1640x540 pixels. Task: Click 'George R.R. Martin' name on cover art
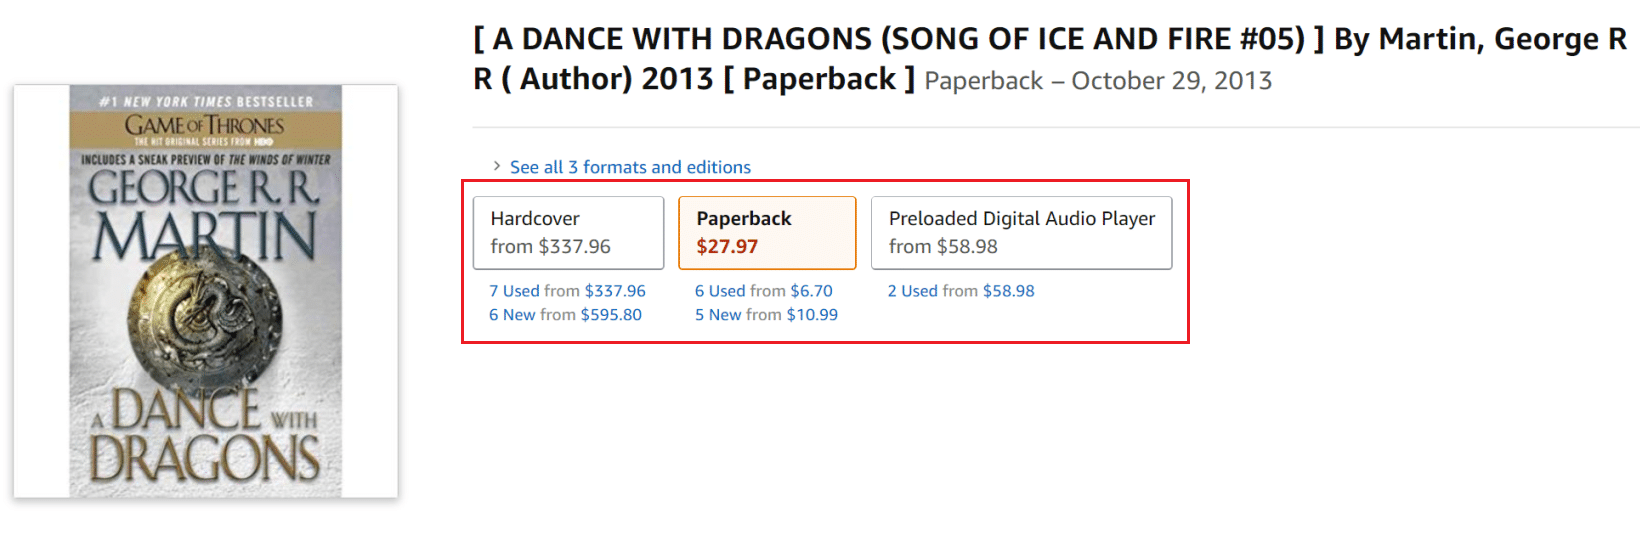pyautogui.click(x=205, y=216)
